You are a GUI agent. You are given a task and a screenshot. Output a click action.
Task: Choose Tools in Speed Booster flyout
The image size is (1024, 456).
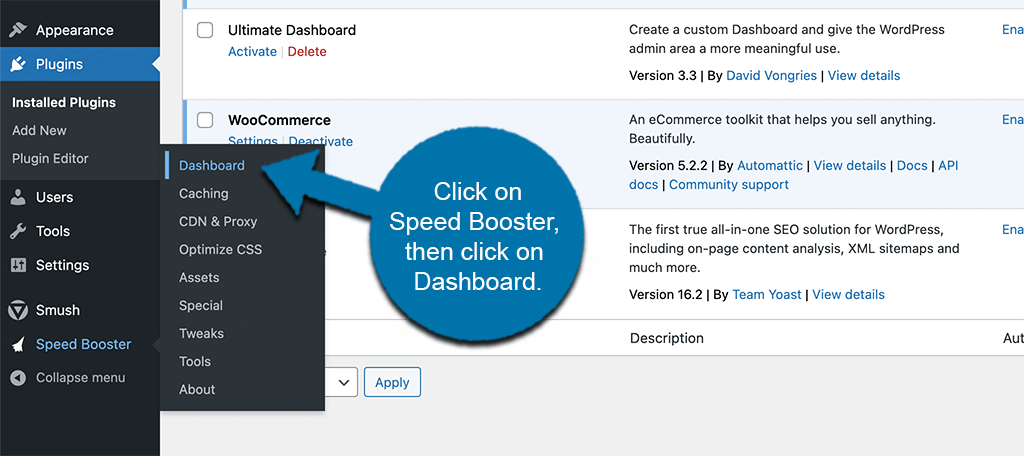click(x=195, y=361)
